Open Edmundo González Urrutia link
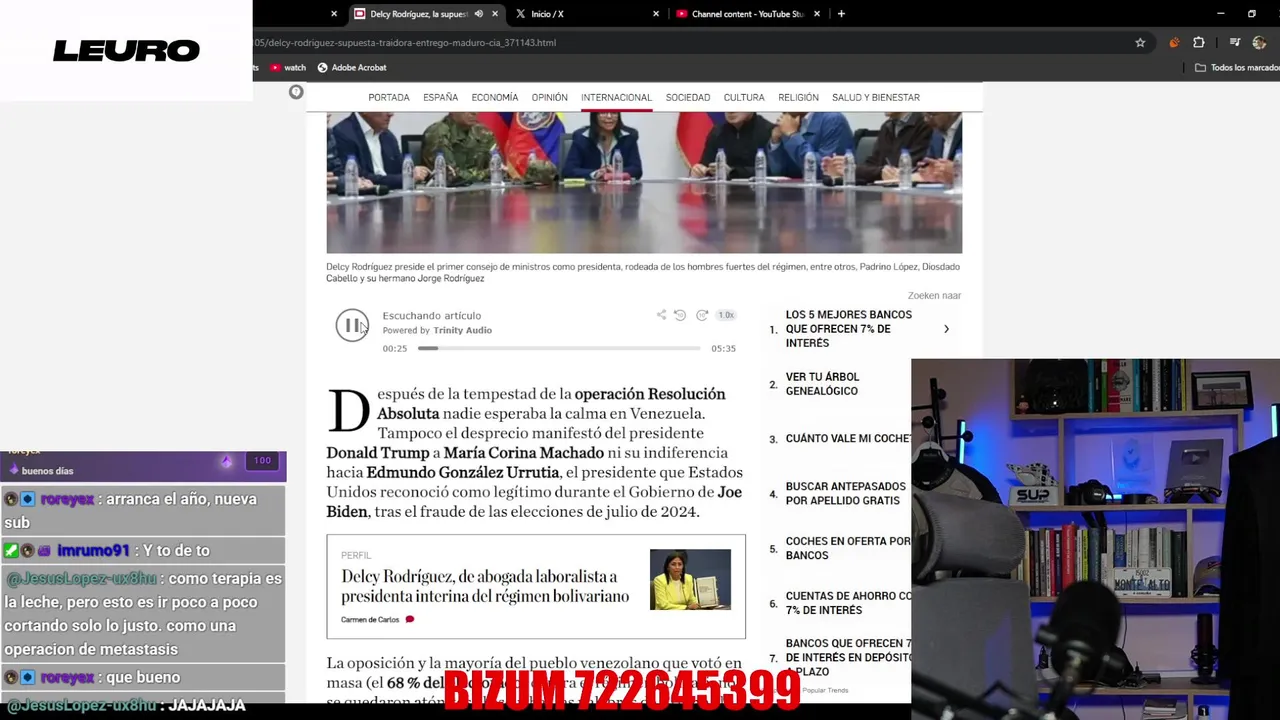The image size is (1280, 720). coord(462,472)
